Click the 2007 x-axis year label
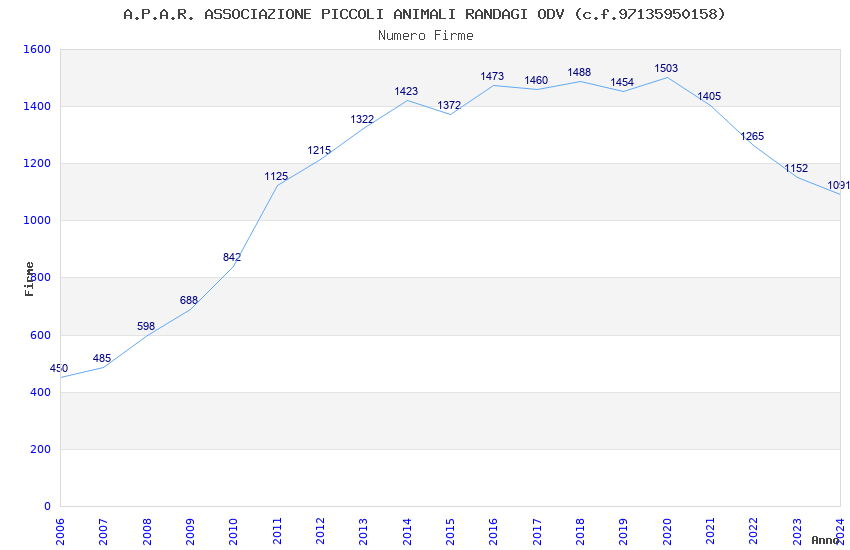850x550 pixels. (x=103, y=532)
